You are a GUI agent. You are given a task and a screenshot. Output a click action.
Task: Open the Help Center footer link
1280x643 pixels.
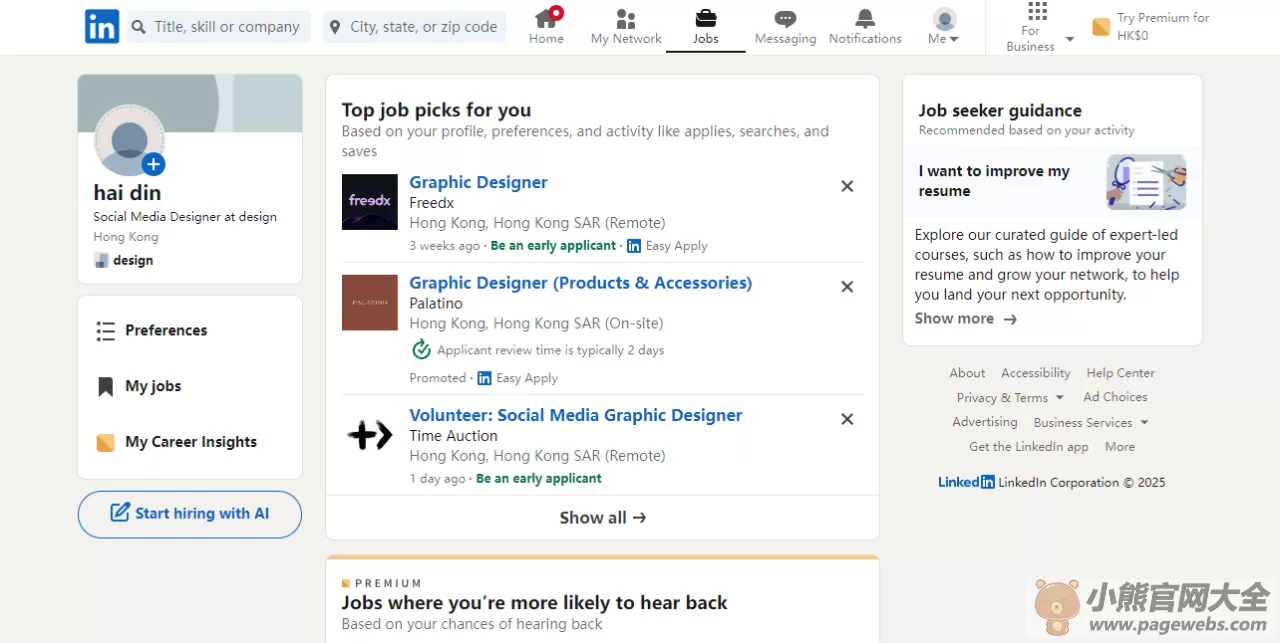(x=1120, y=373)
